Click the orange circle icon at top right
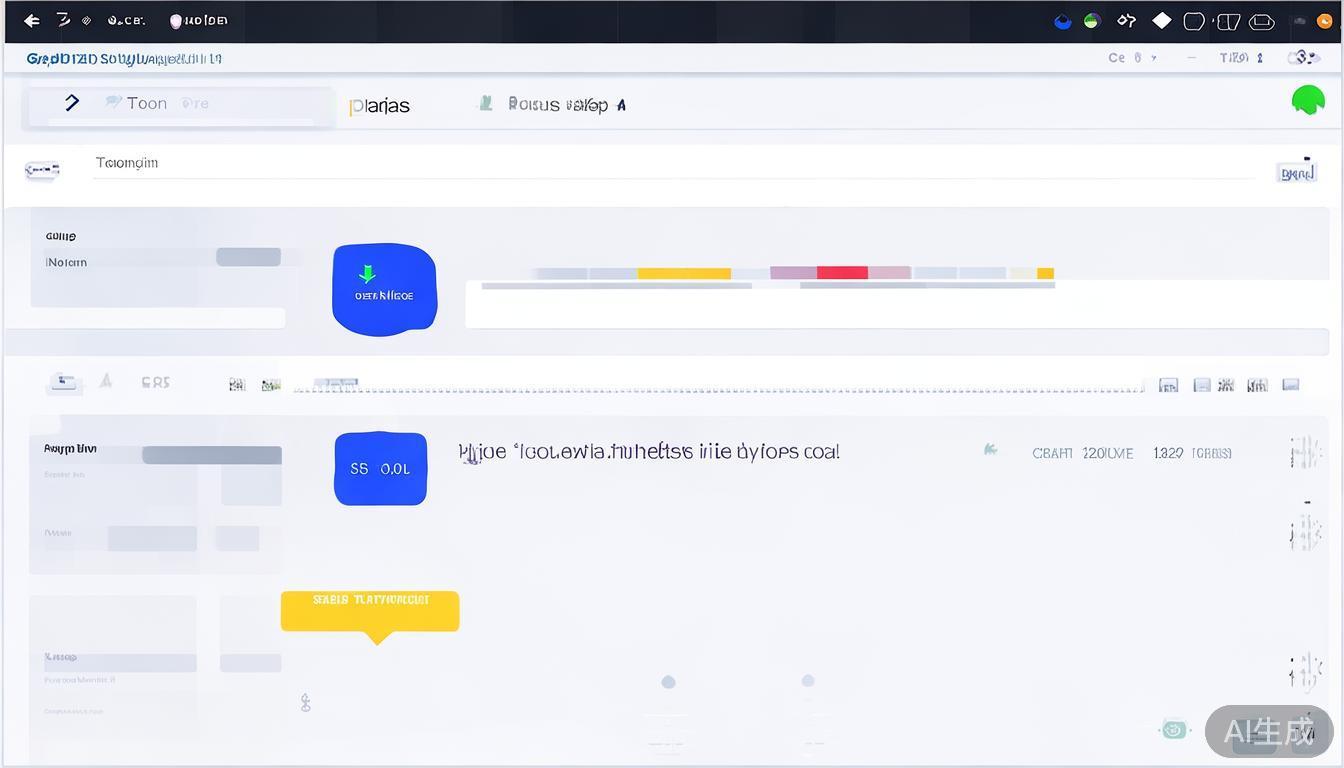Screen dimensions: 1344x768 1324,21
